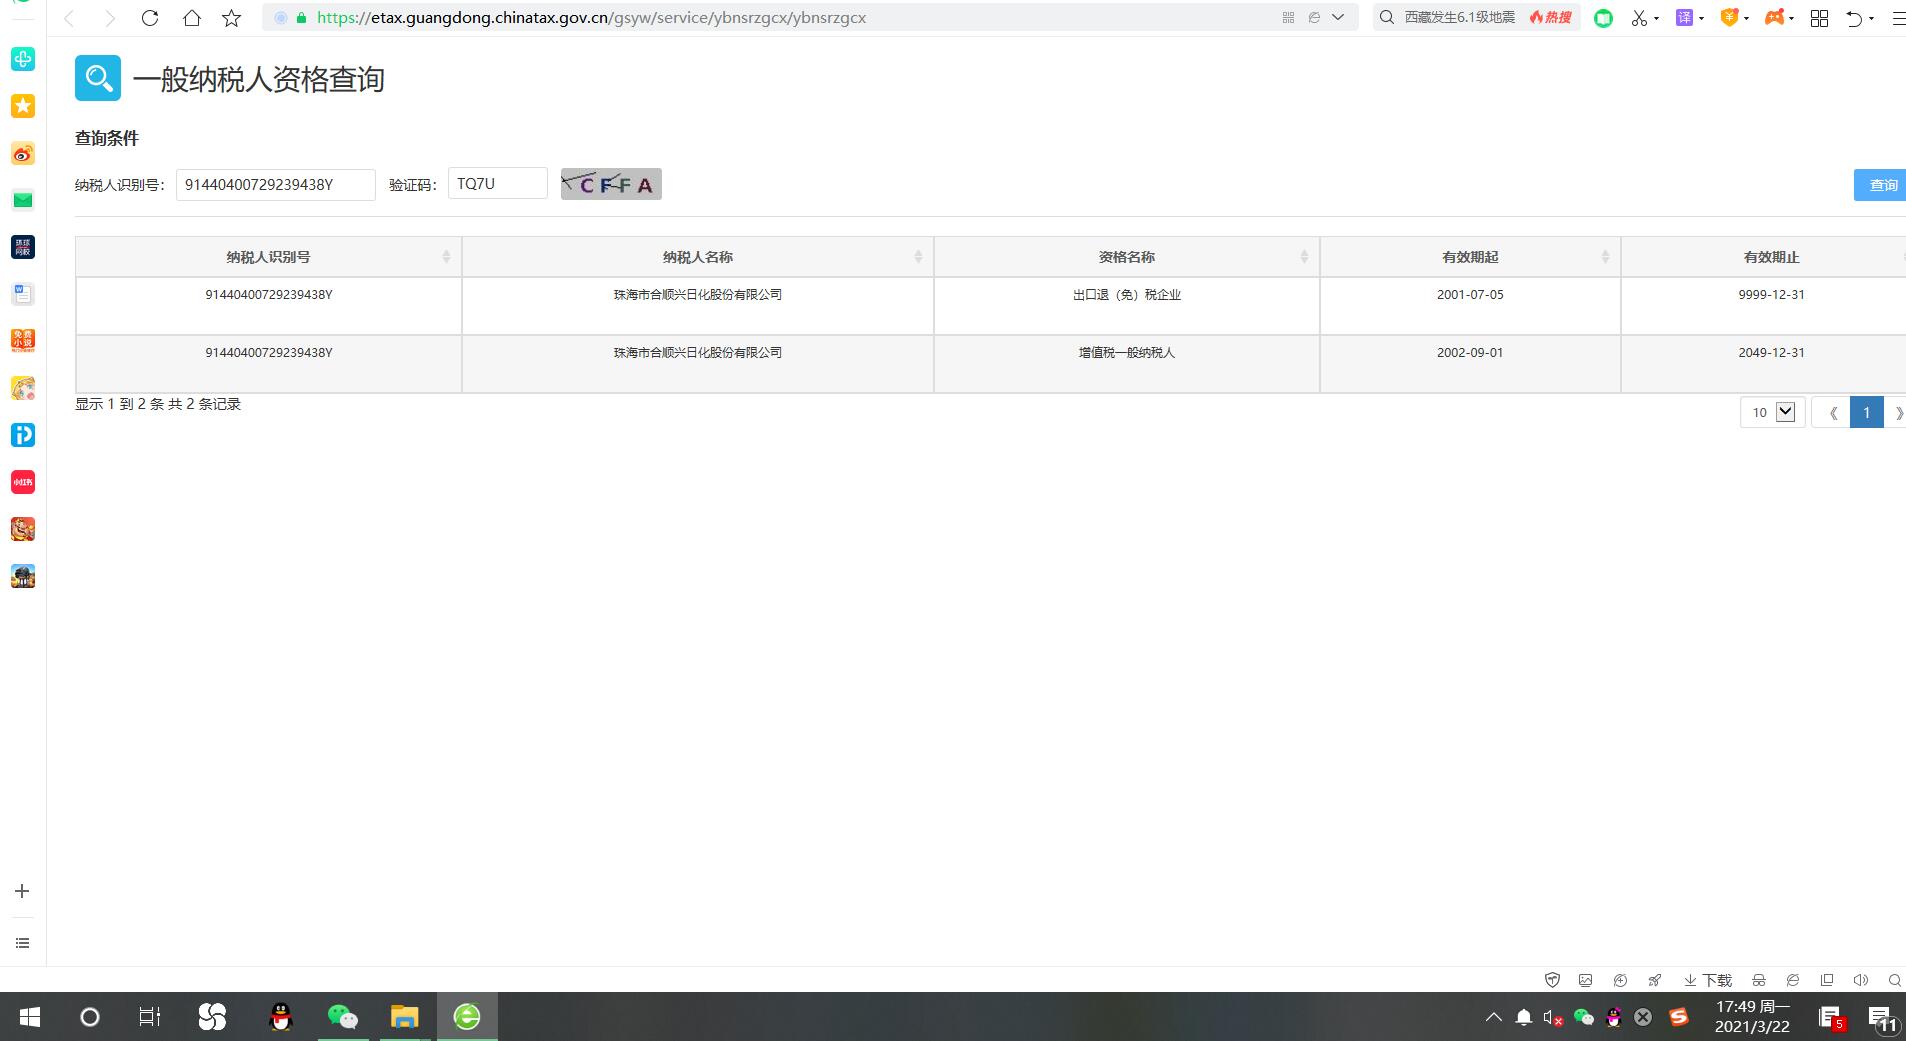Click the 下载 download manager icon

[1708, 980]
